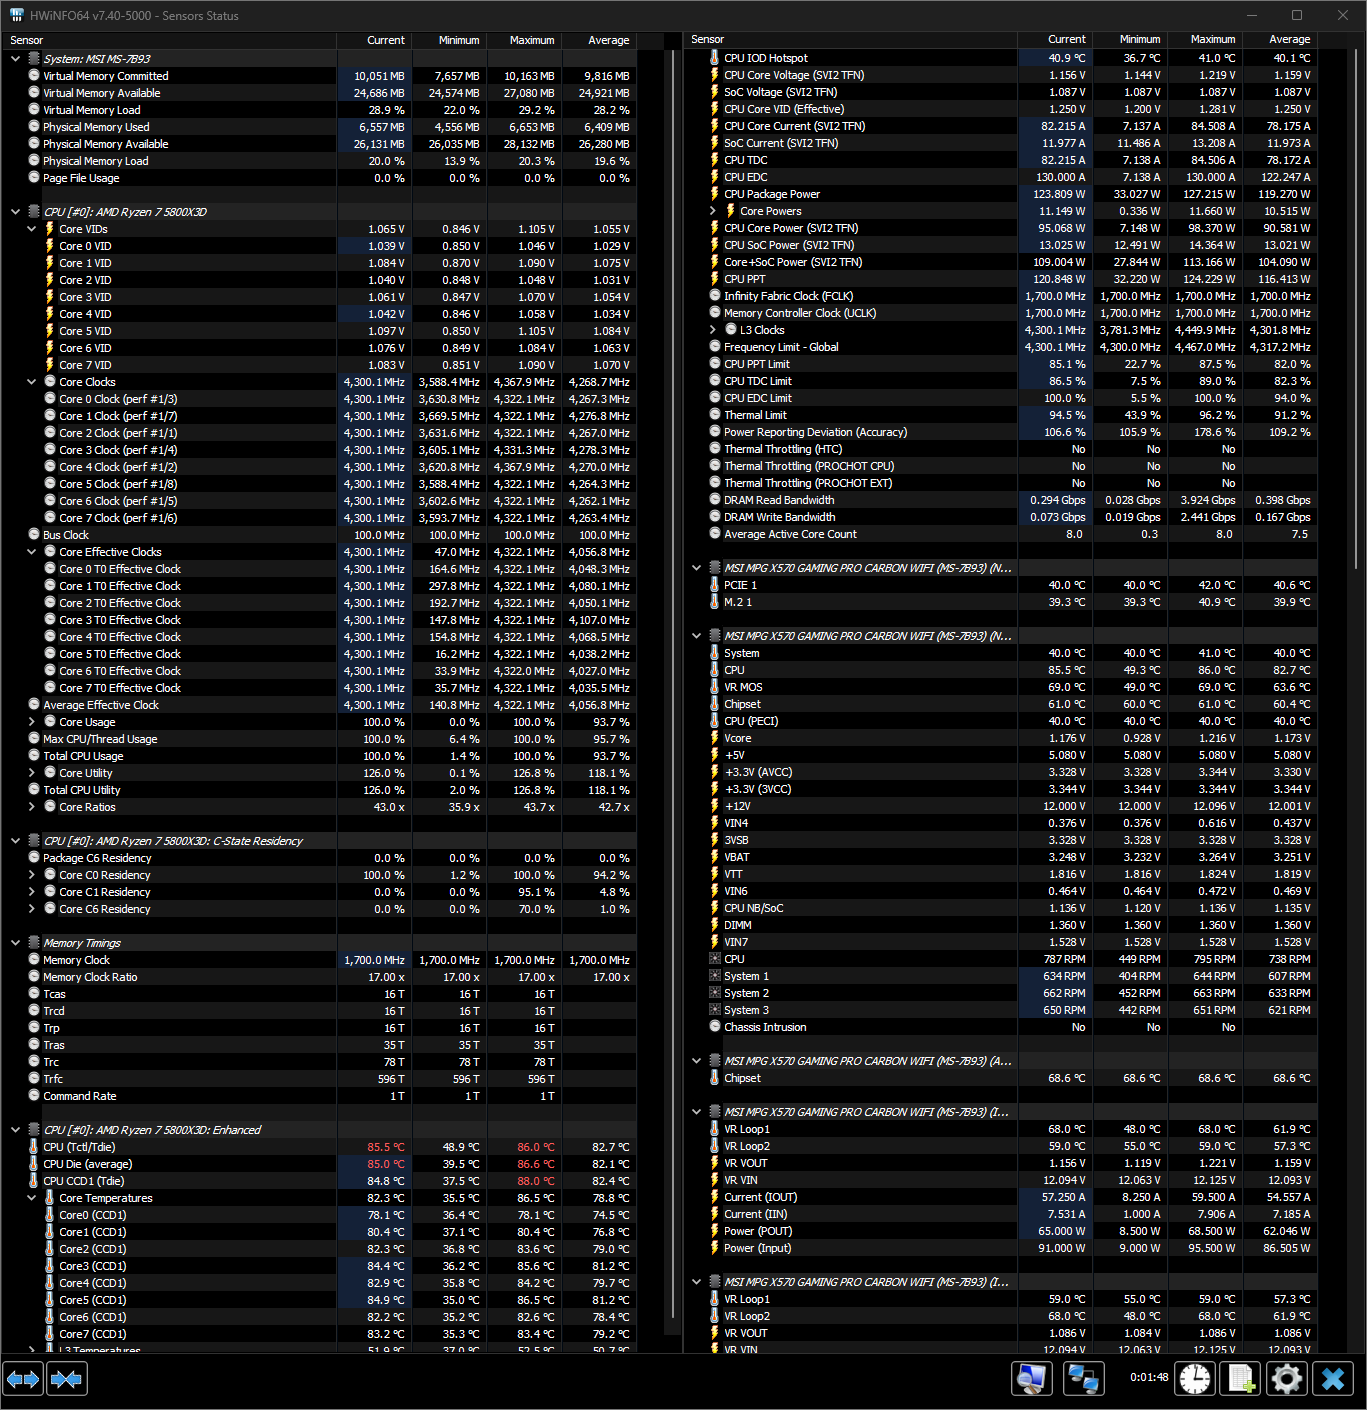
Task: Click left panel Sensor column header
Action: point(169,40)
